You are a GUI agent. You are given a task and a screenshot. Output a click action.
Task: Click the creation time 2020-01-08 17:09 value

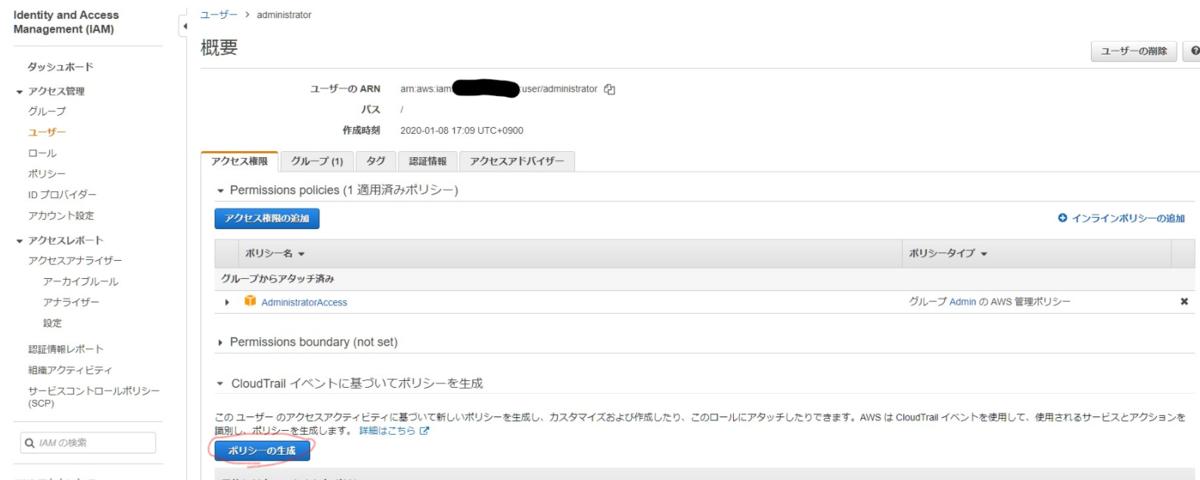[461, 131]
